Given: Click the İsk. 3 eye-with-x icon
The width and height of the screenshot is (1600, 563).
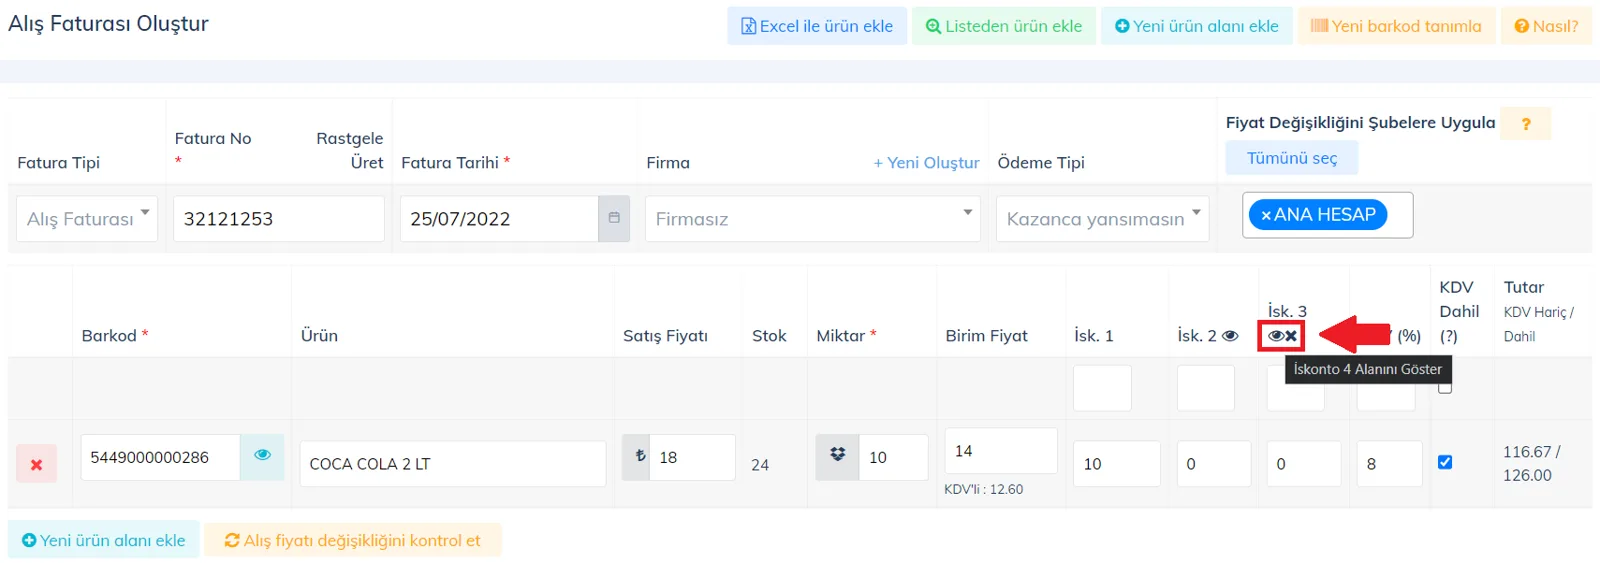Looking at the screenshot, I should 1282,336.
